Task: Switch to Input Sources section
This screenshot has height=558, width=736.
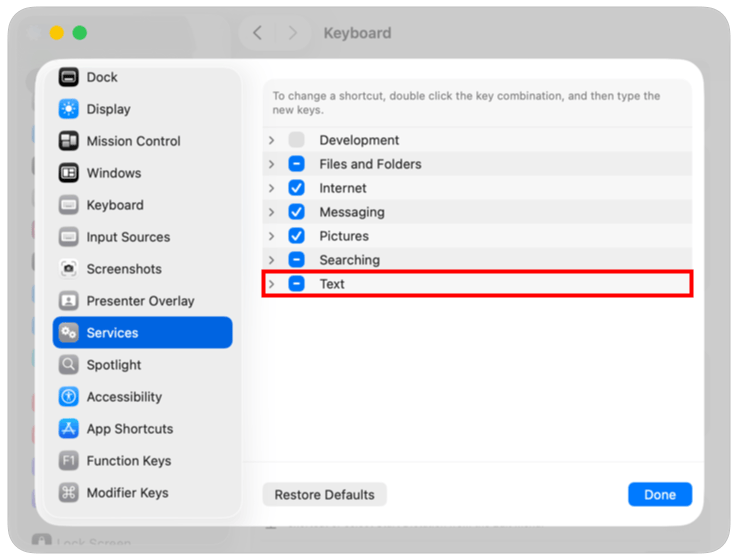Action: pyautogui.click(x=128, y=237)
